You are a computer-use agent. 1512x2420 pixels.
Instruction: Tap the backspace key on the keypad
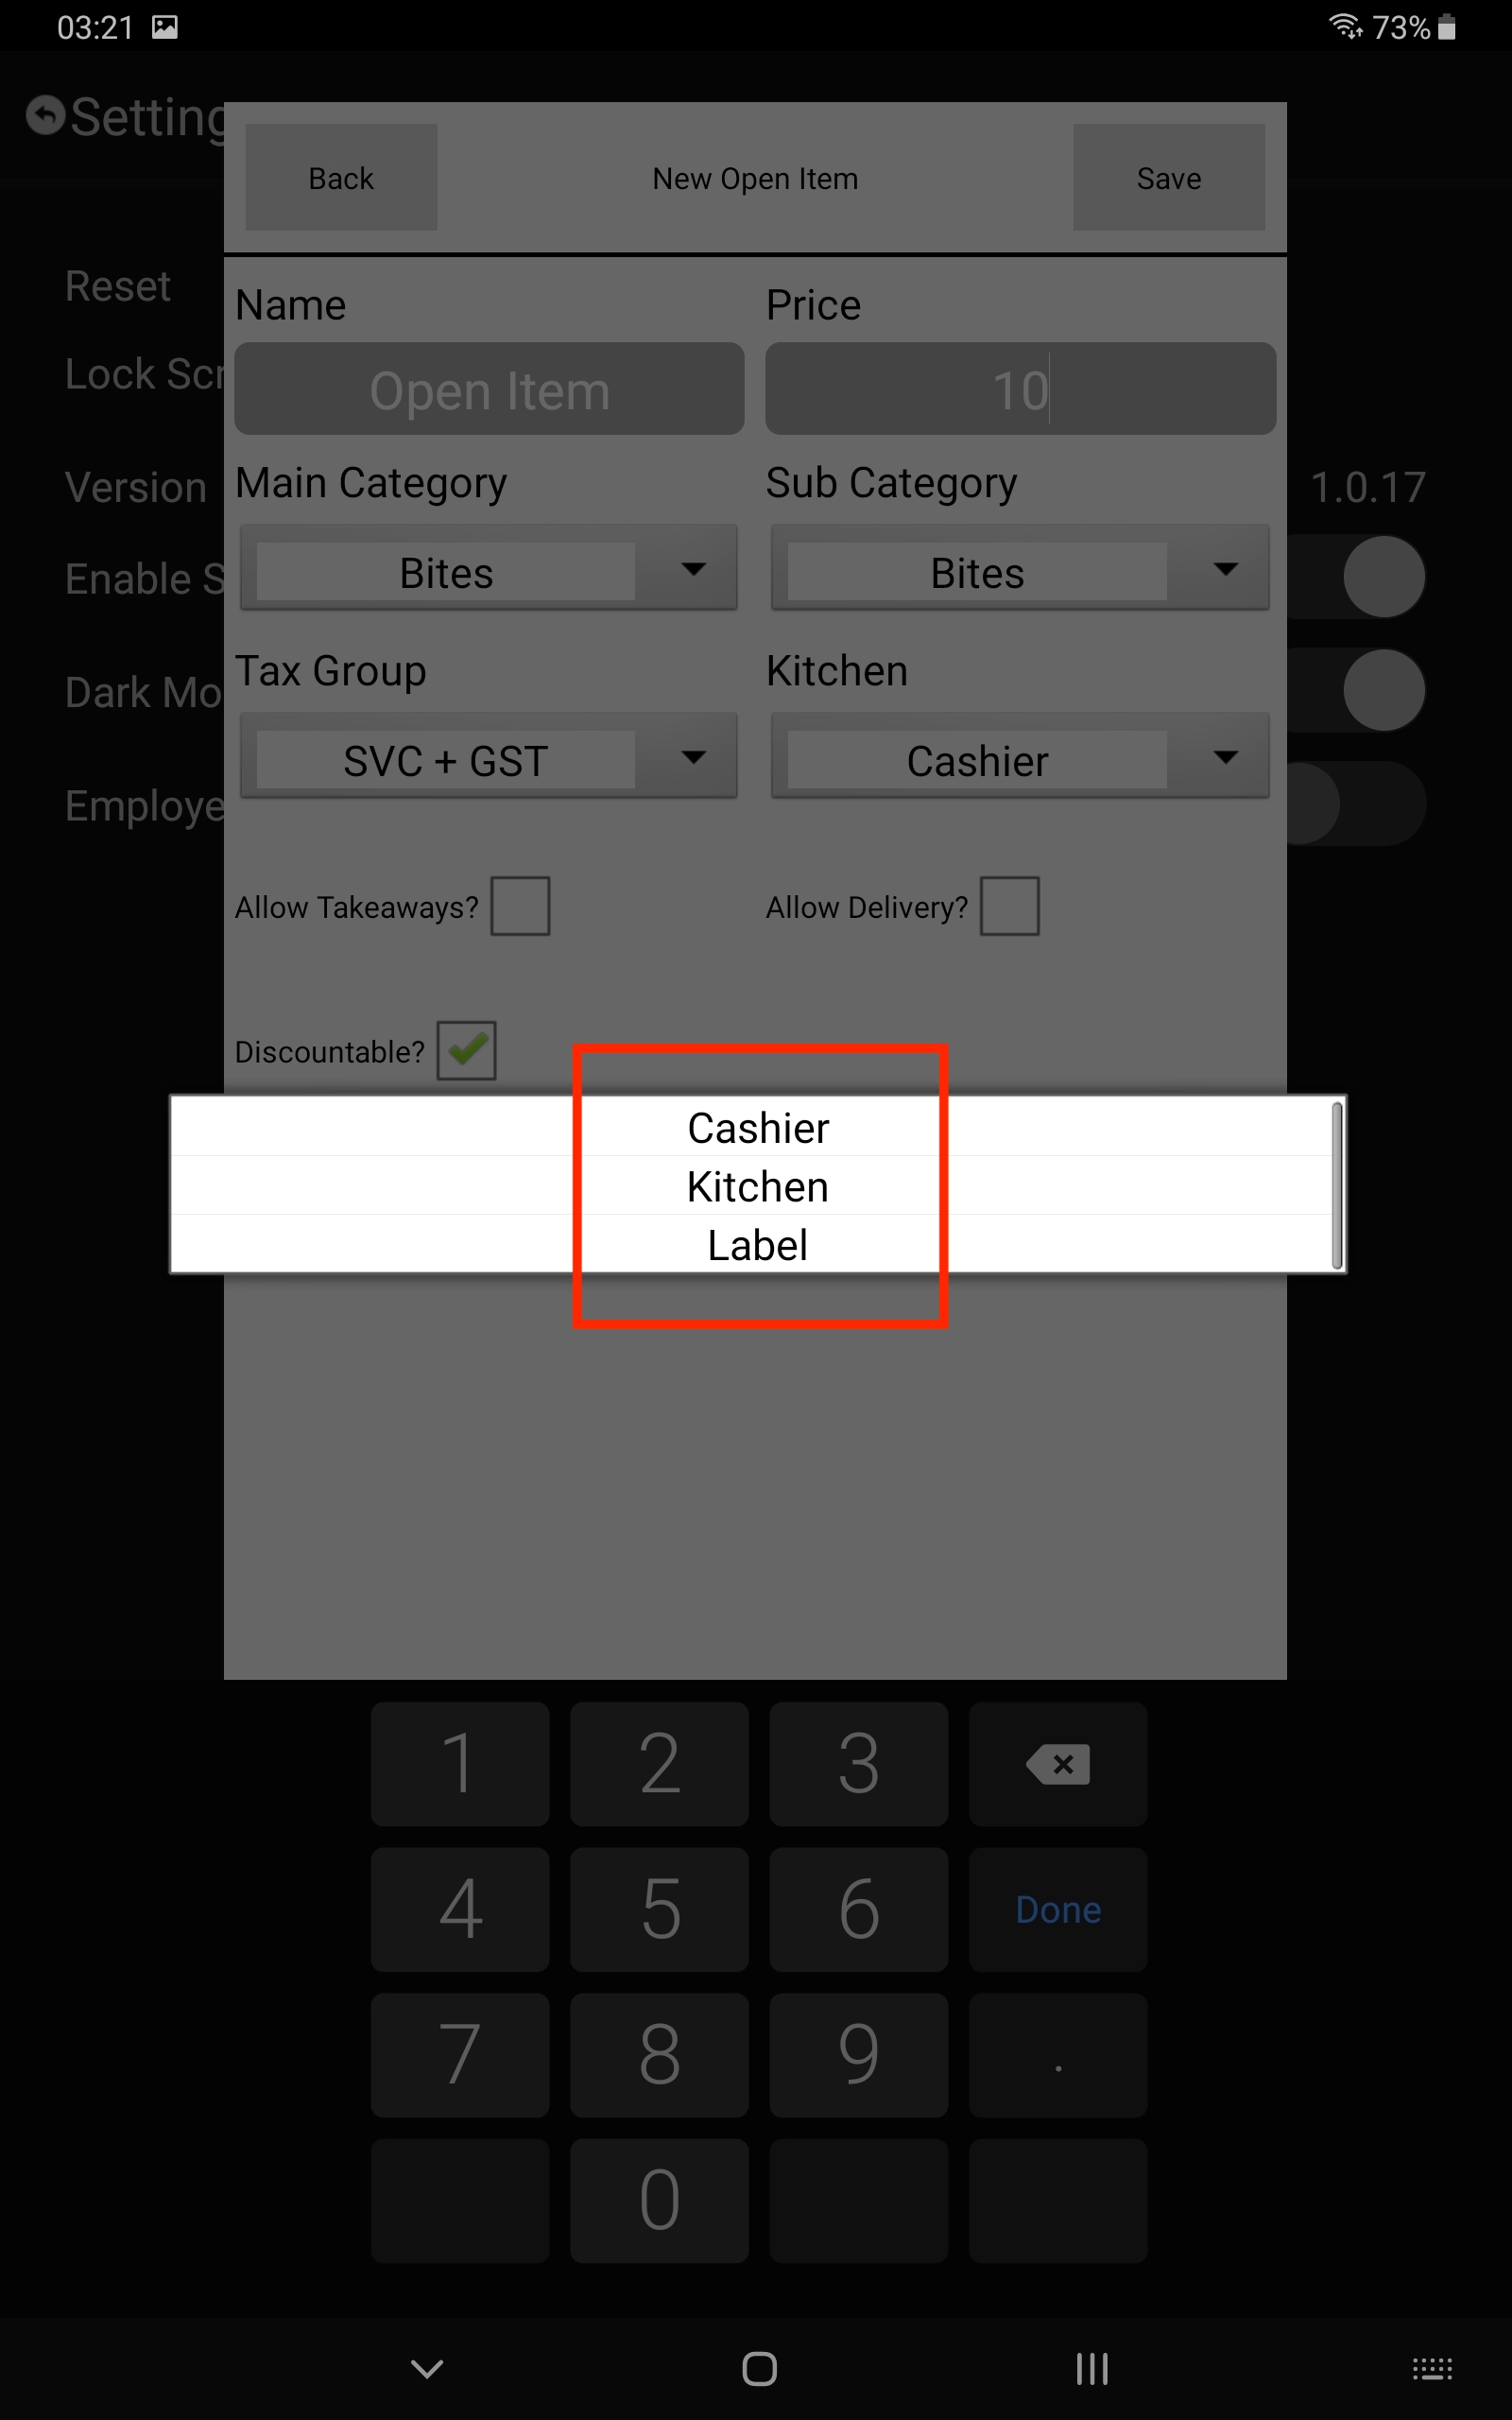[x=1058, y=1764]
